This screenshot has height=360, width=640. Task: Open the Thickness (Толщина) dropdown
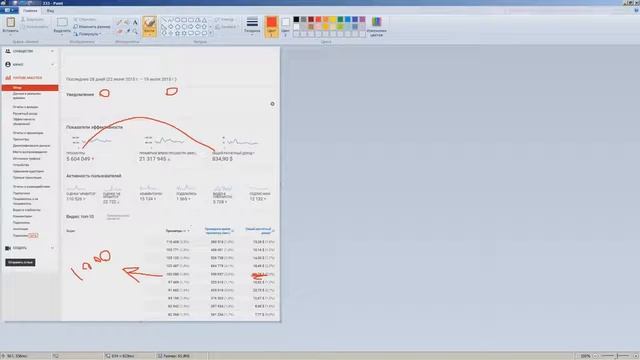(252, 26)
